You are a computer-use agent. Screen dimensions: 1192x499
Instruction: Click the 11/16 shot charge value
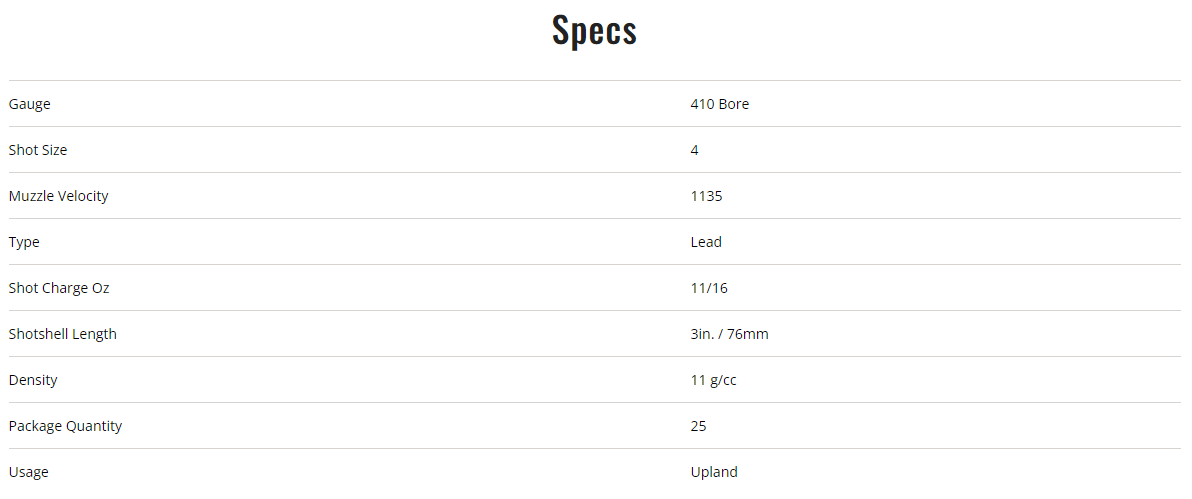click(709, 288)
